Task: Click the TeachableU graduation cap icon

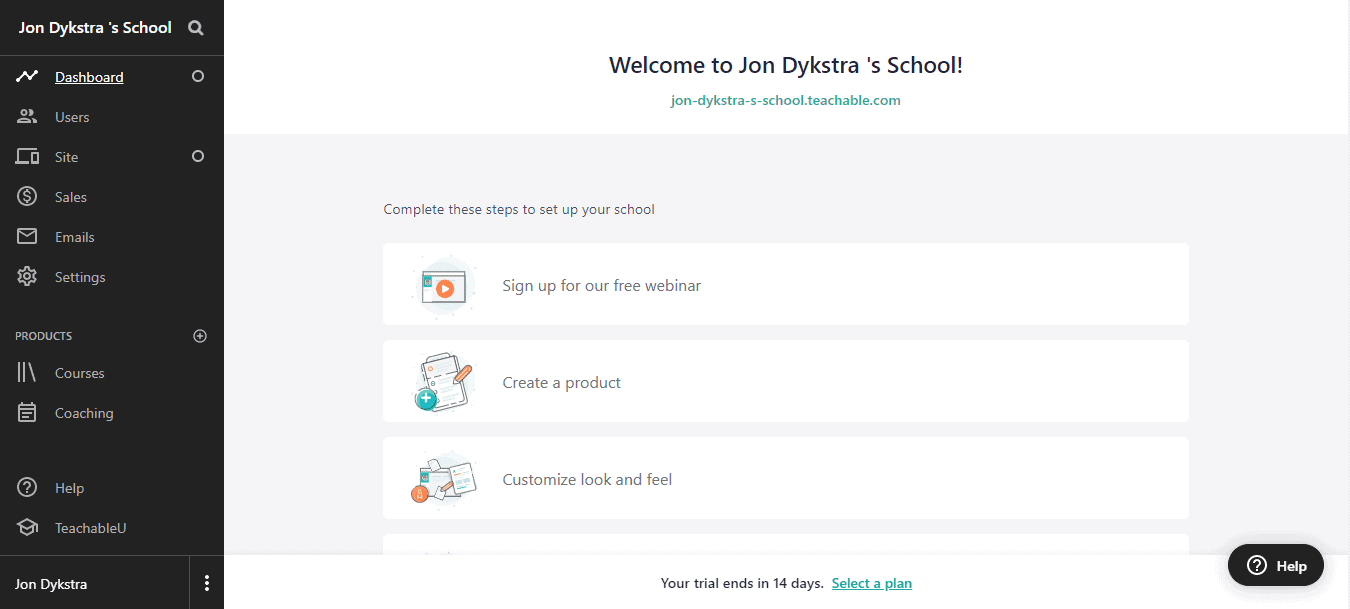Action: tap(27, 528)
